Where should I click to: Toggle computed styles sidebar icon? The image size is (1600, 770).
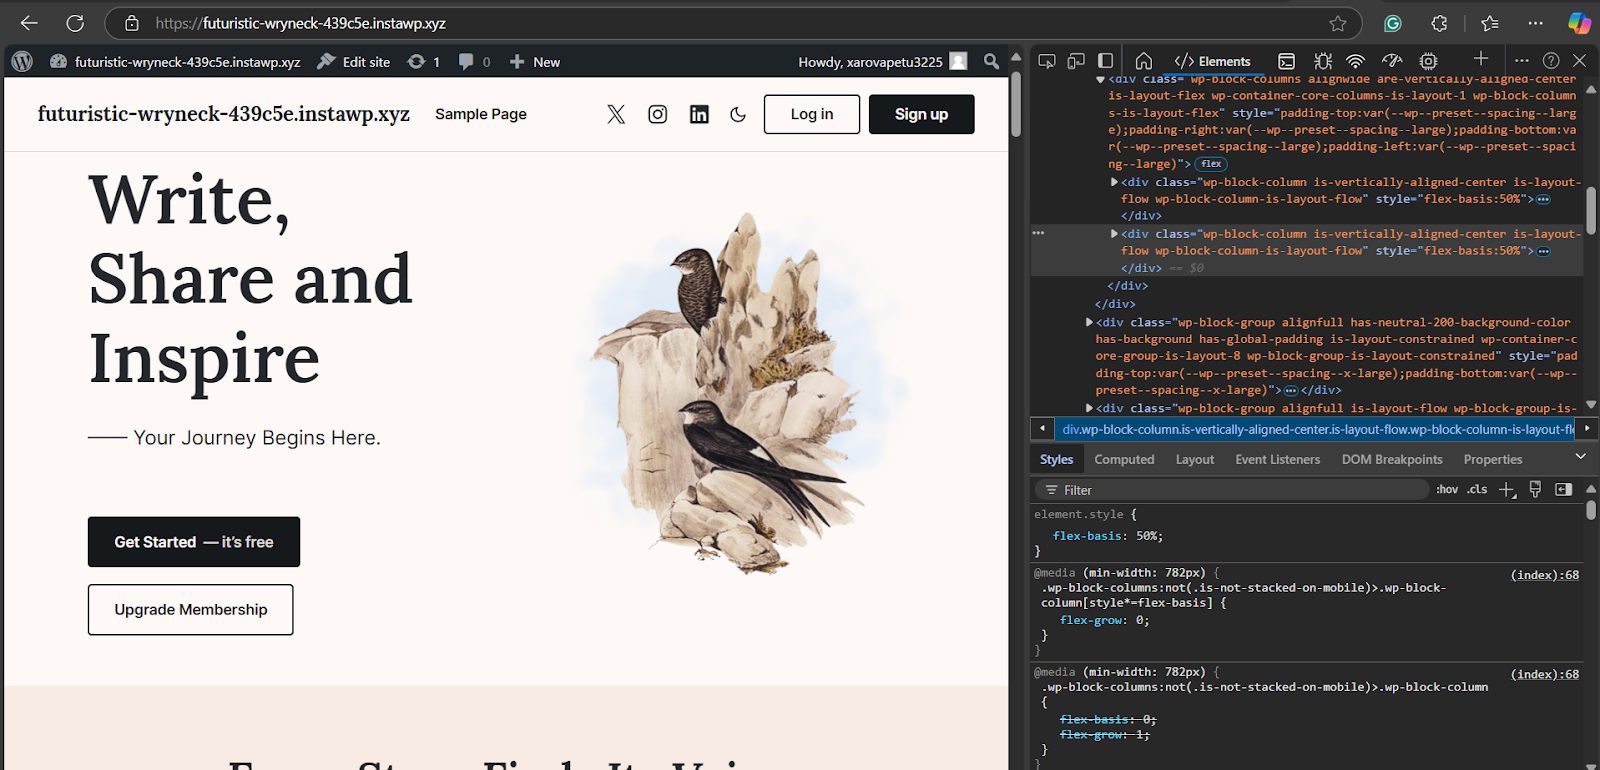1564,490
